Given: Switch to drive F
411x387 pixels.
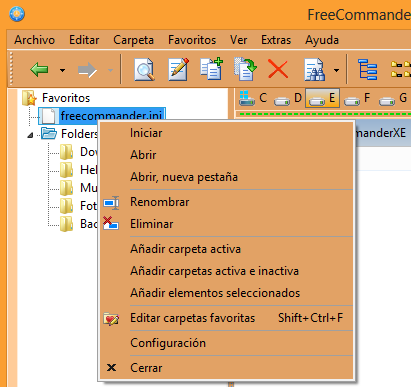Looking at the screenshot, I should click(357, 98).
